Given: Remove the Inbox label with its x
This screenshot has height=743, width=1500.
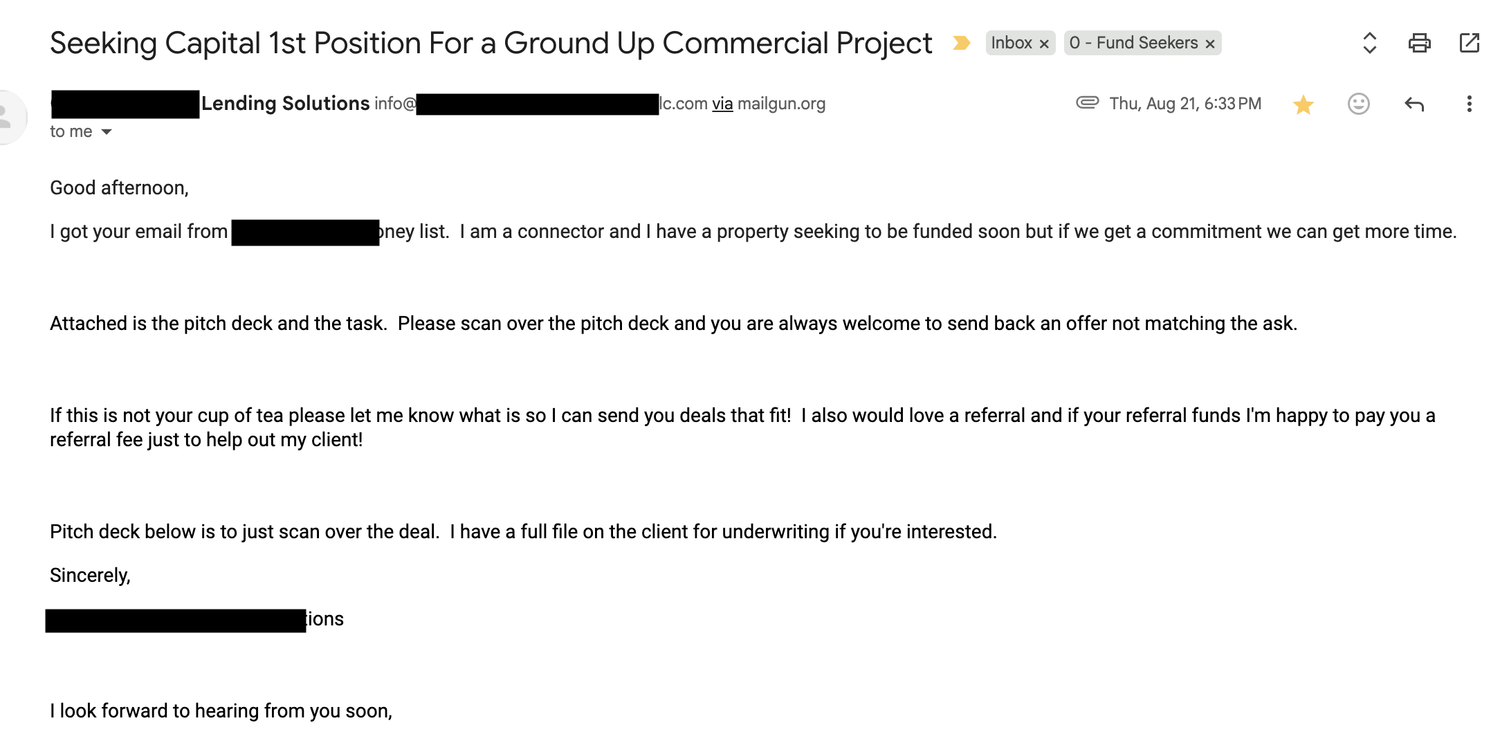Looking at the screenshot, I should [x=1044, y=44].
